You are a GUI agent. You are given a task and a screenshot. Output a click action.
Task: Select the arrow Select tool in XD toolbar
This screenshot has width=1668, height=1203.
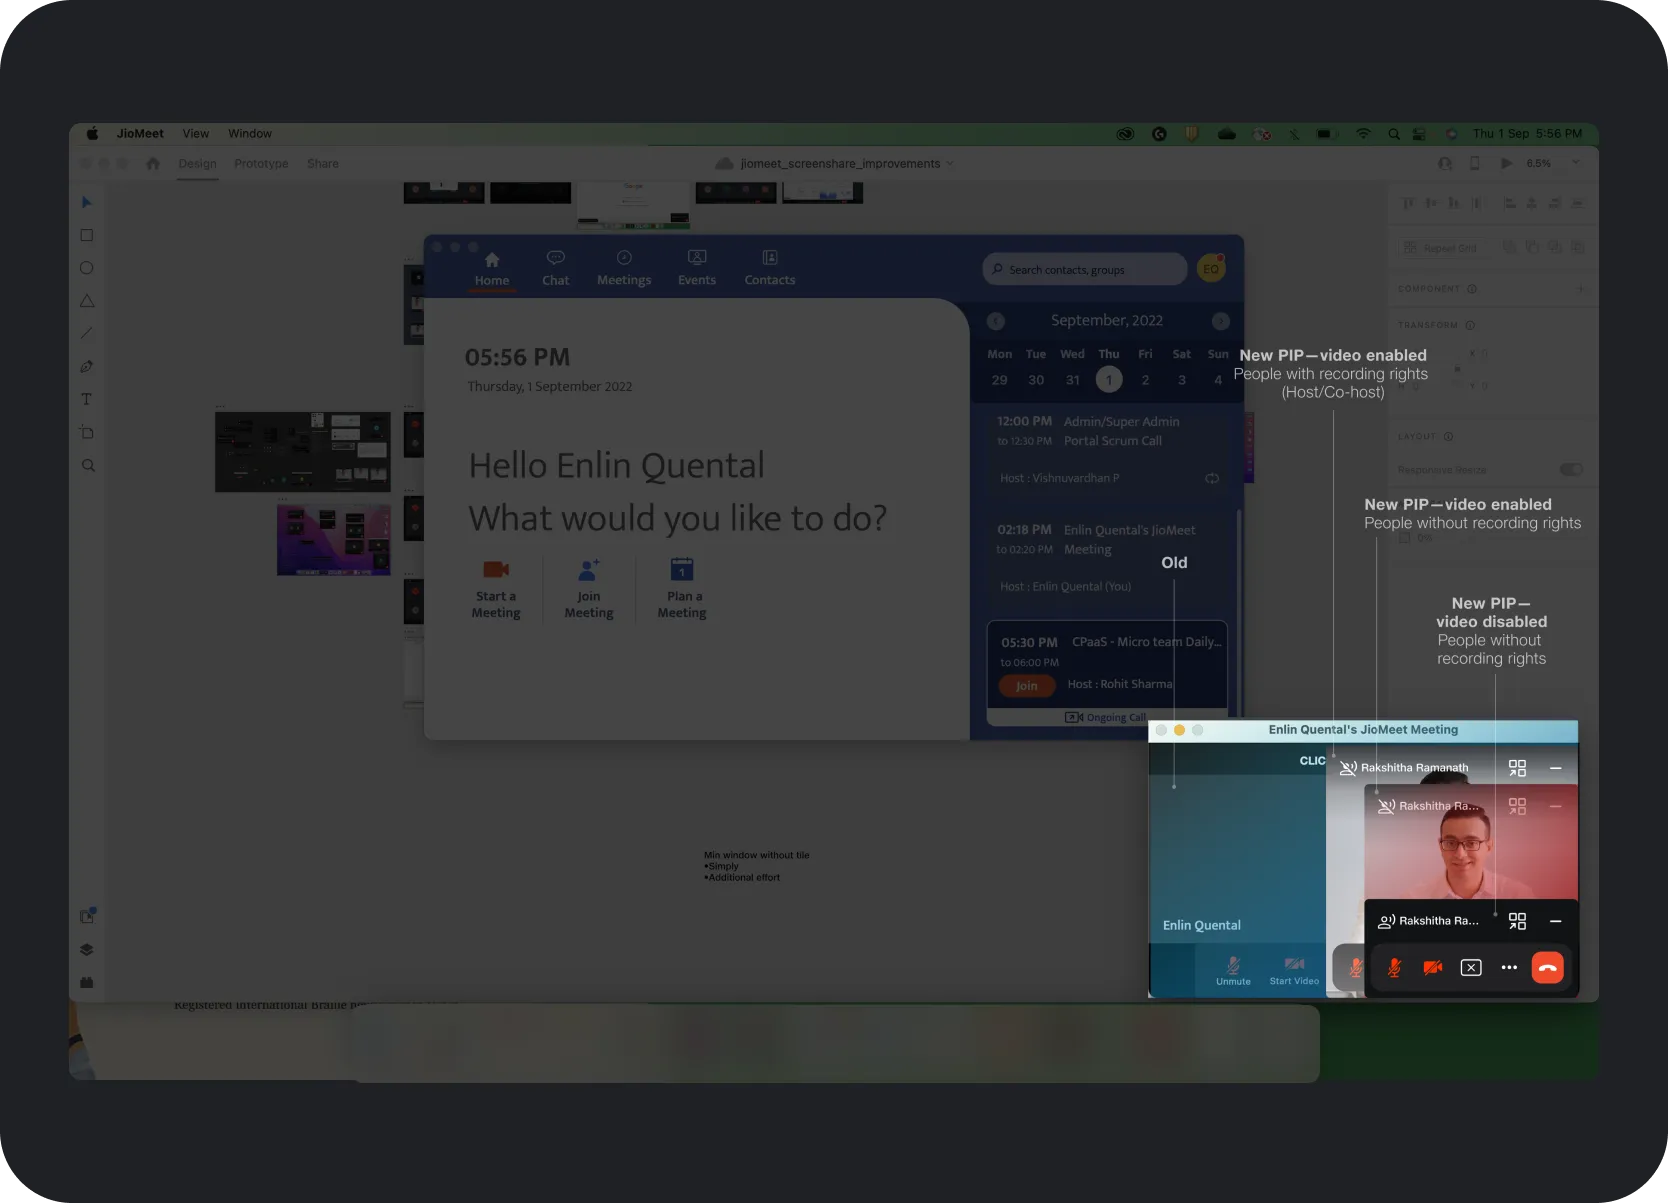pos(86,202)
